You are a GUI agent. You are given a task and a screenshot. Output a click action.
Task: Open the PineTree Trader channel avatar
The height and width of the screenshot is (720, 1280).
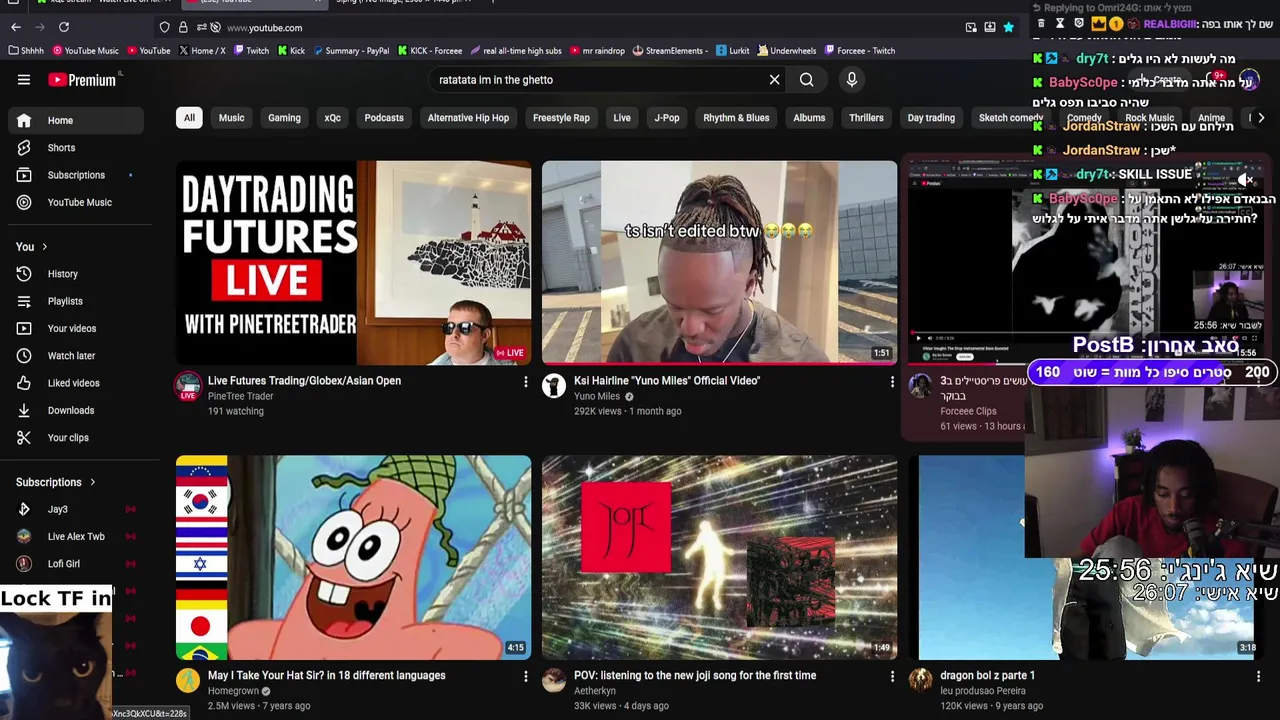tap(188, 386)
